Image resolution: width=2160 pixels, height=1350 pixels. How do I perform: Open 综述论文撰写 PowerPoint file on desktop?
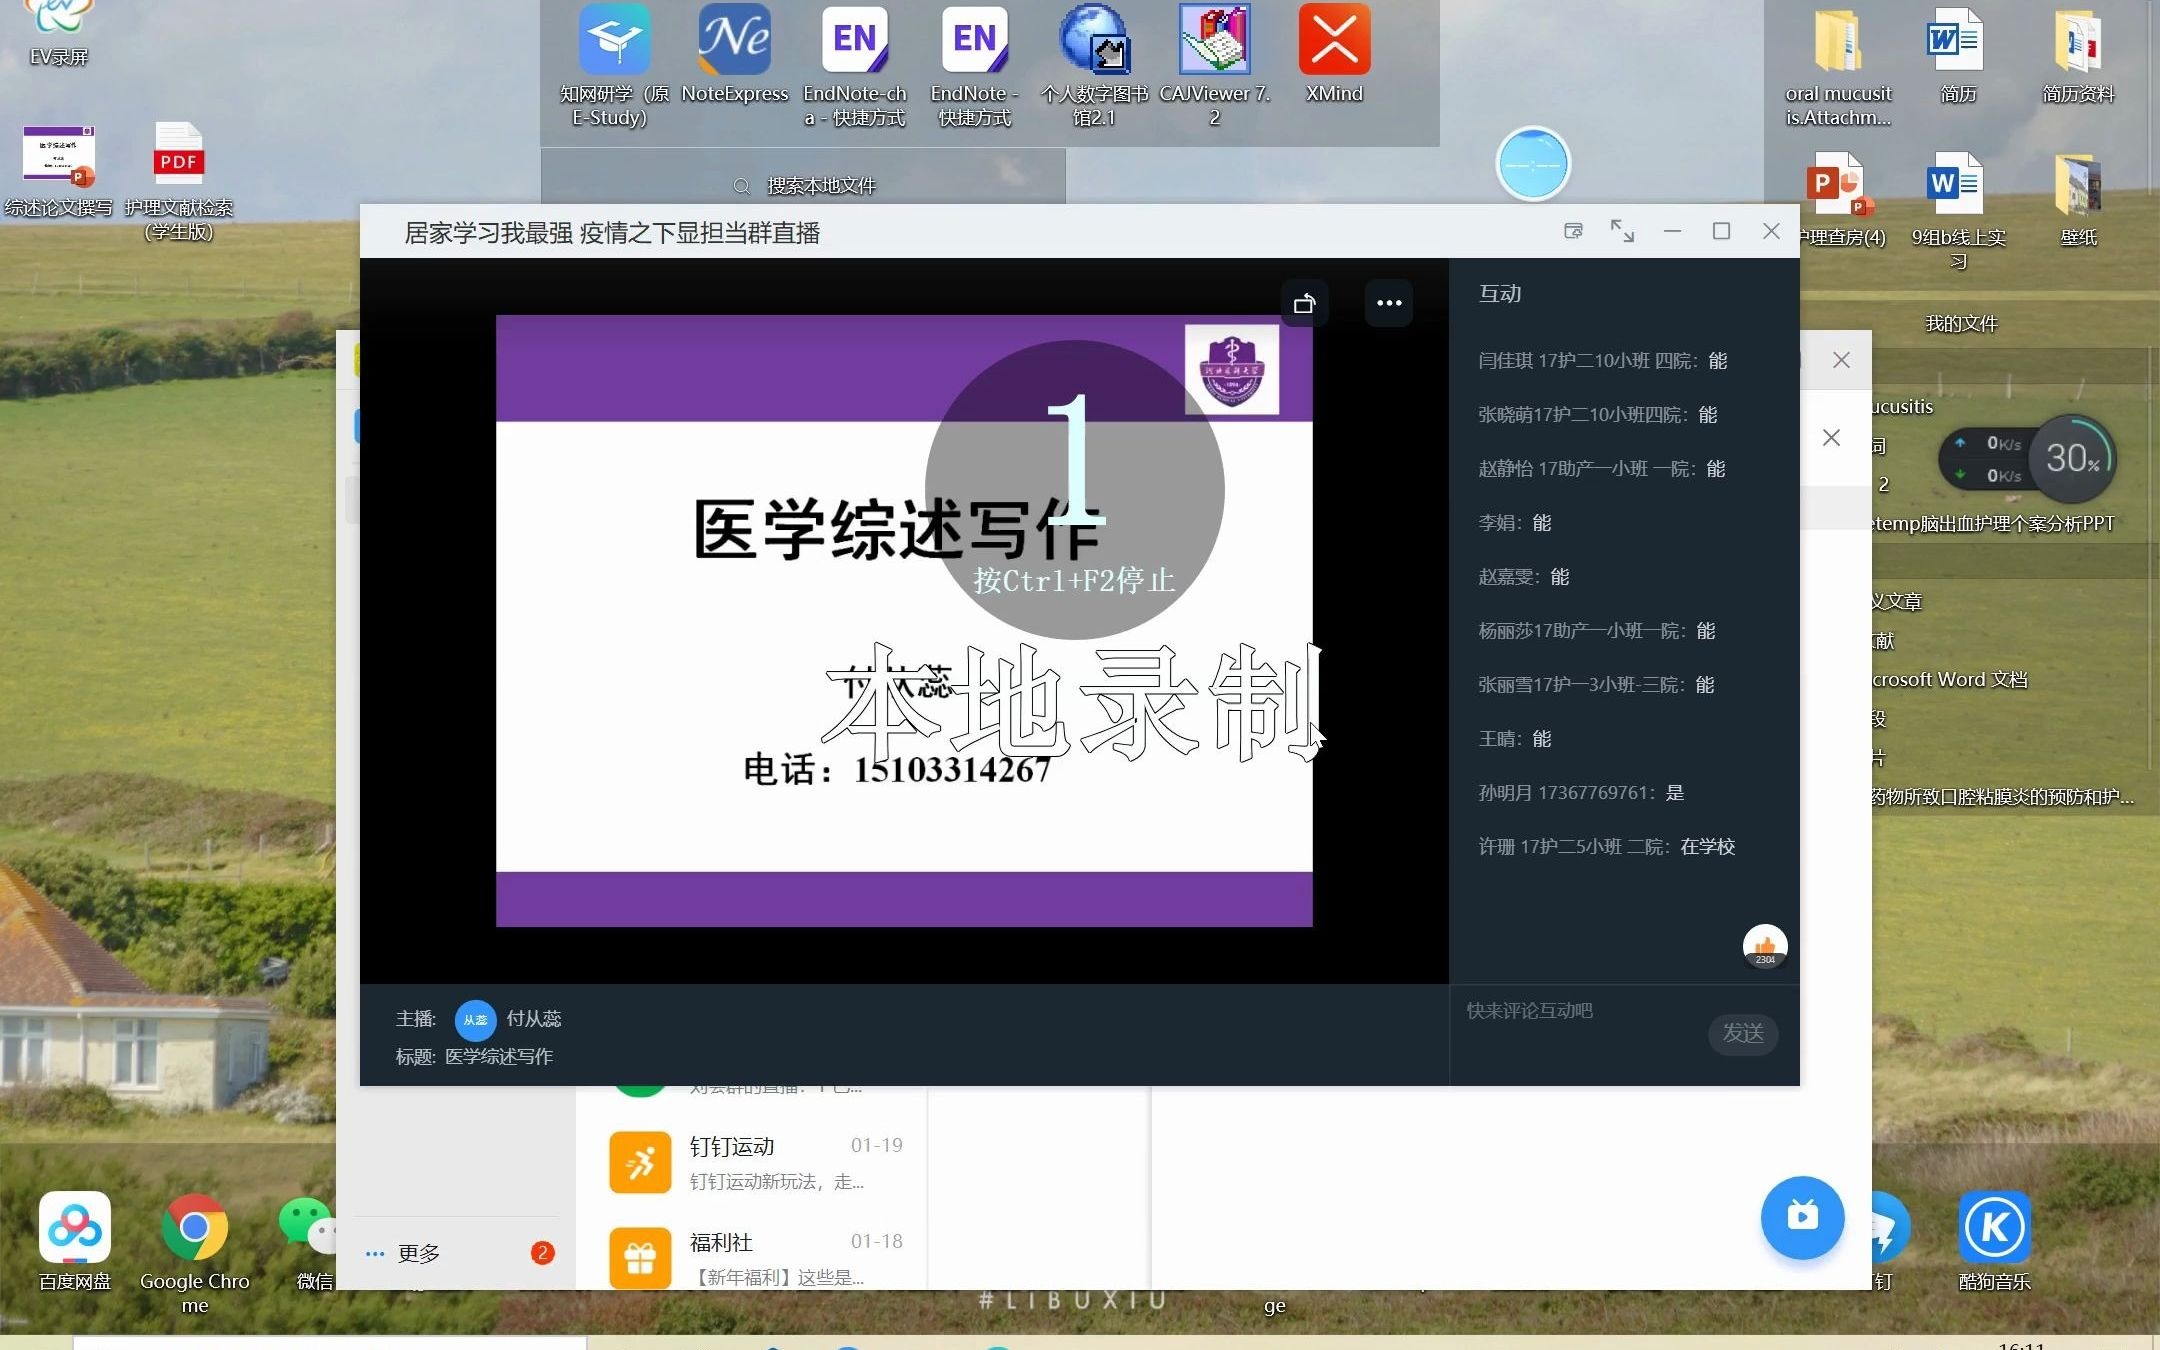click(x=59, y=170)
